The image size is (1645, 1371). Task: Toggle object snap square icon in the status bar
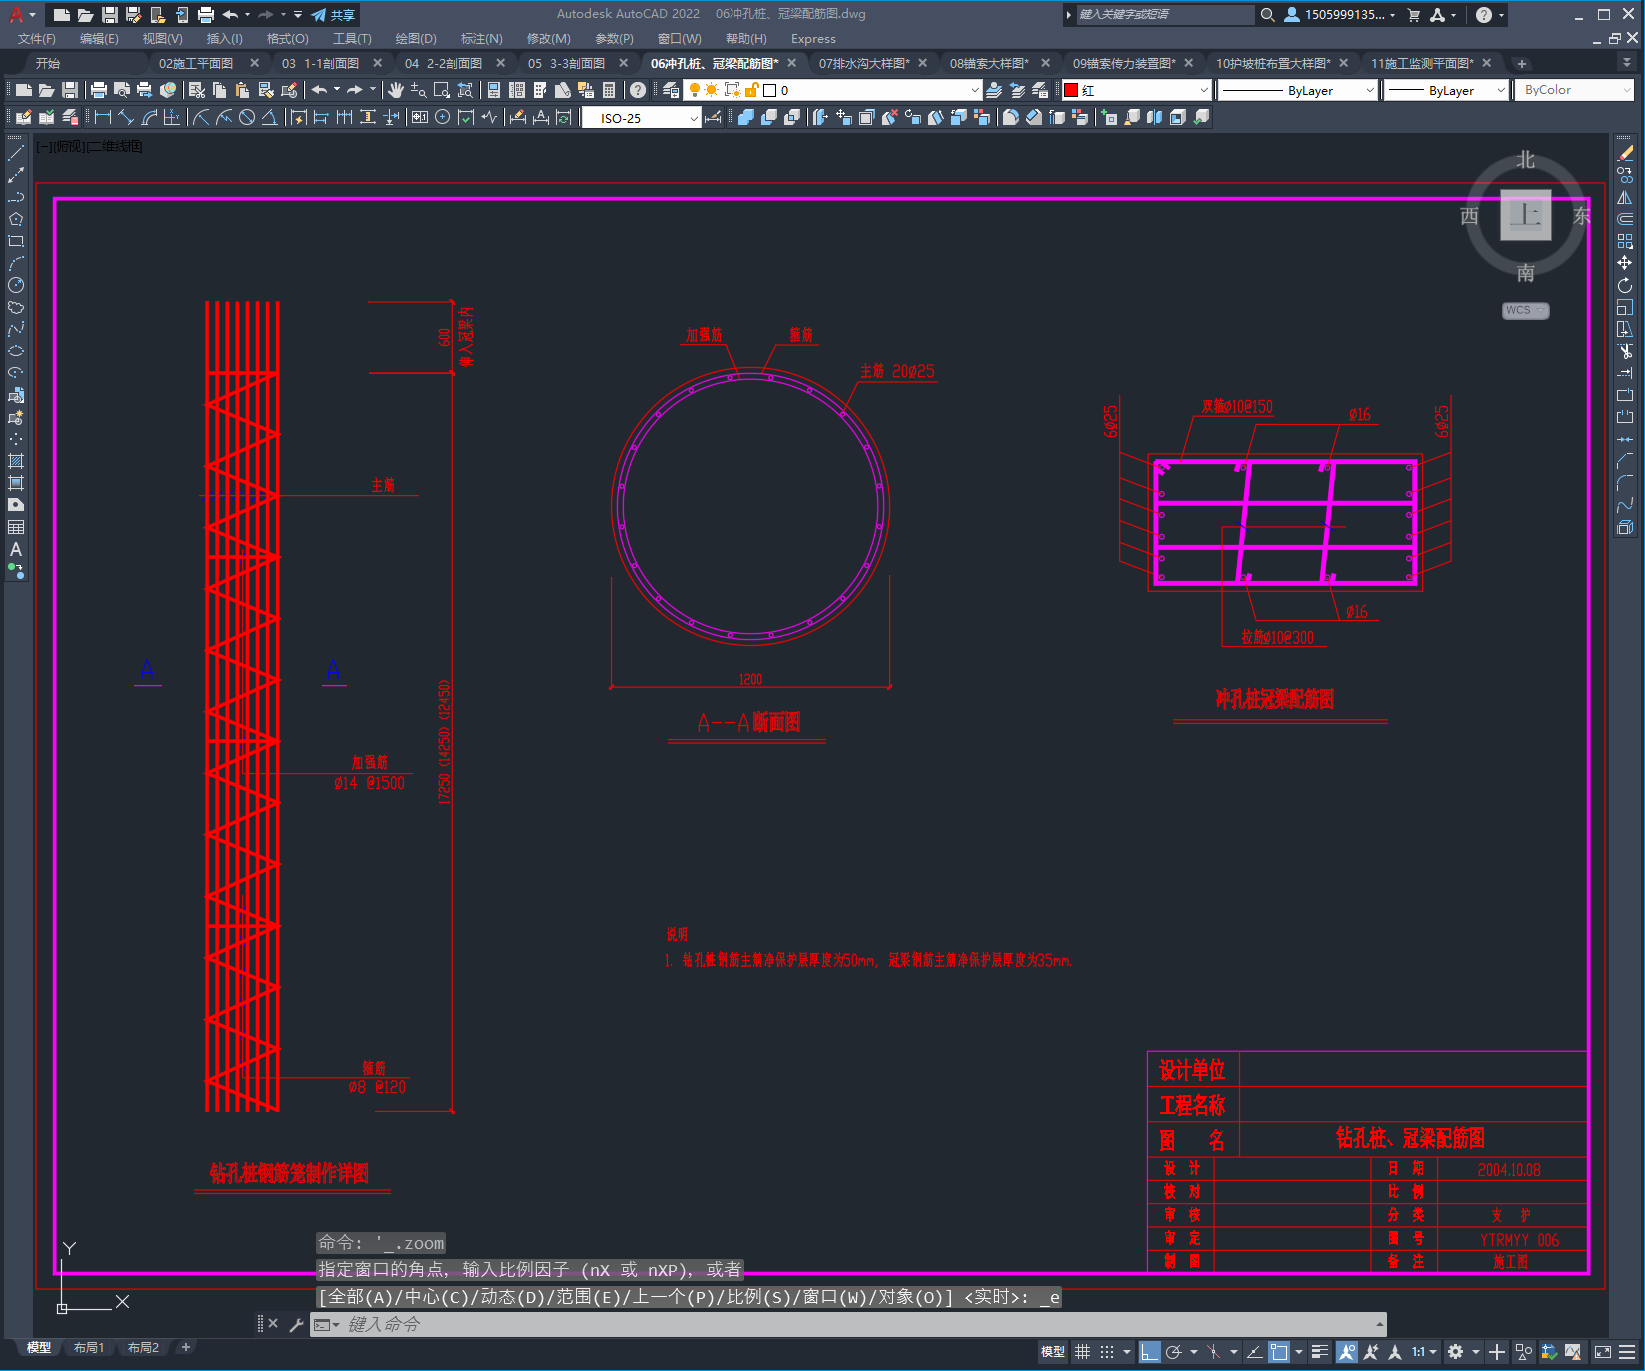(1279, 1352)
